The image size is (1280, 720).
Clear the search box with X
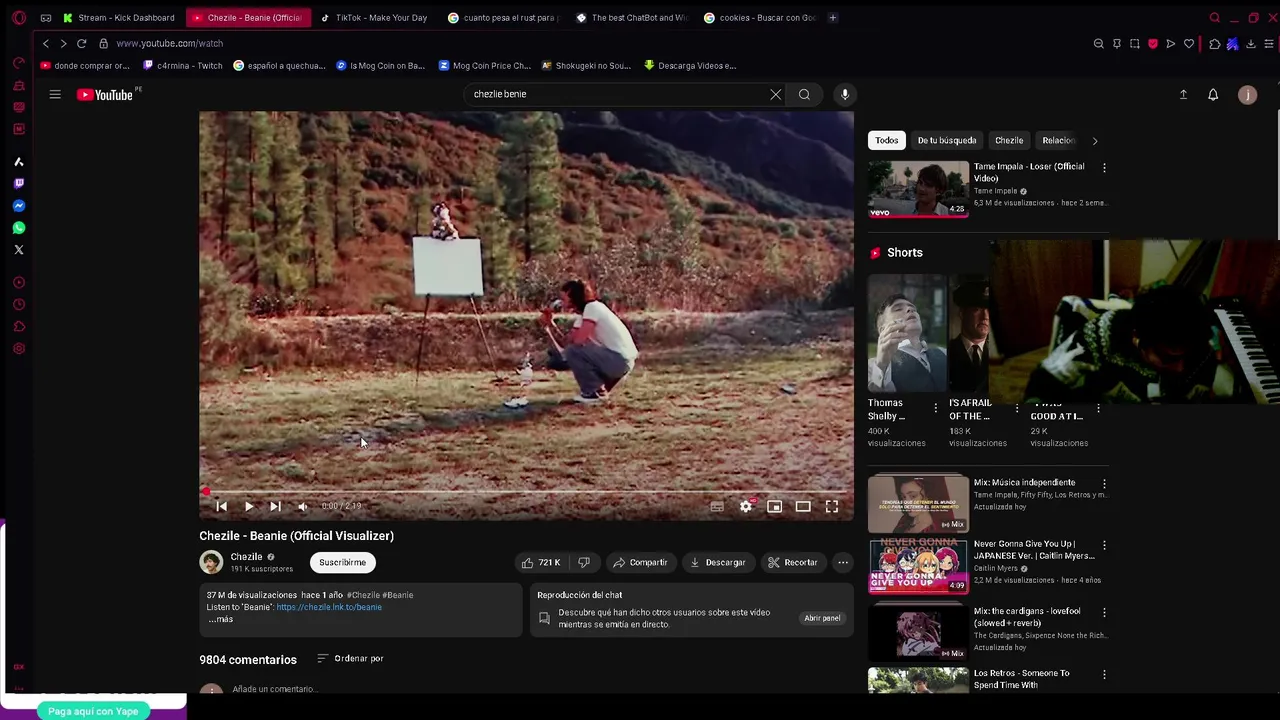point(776,94)
